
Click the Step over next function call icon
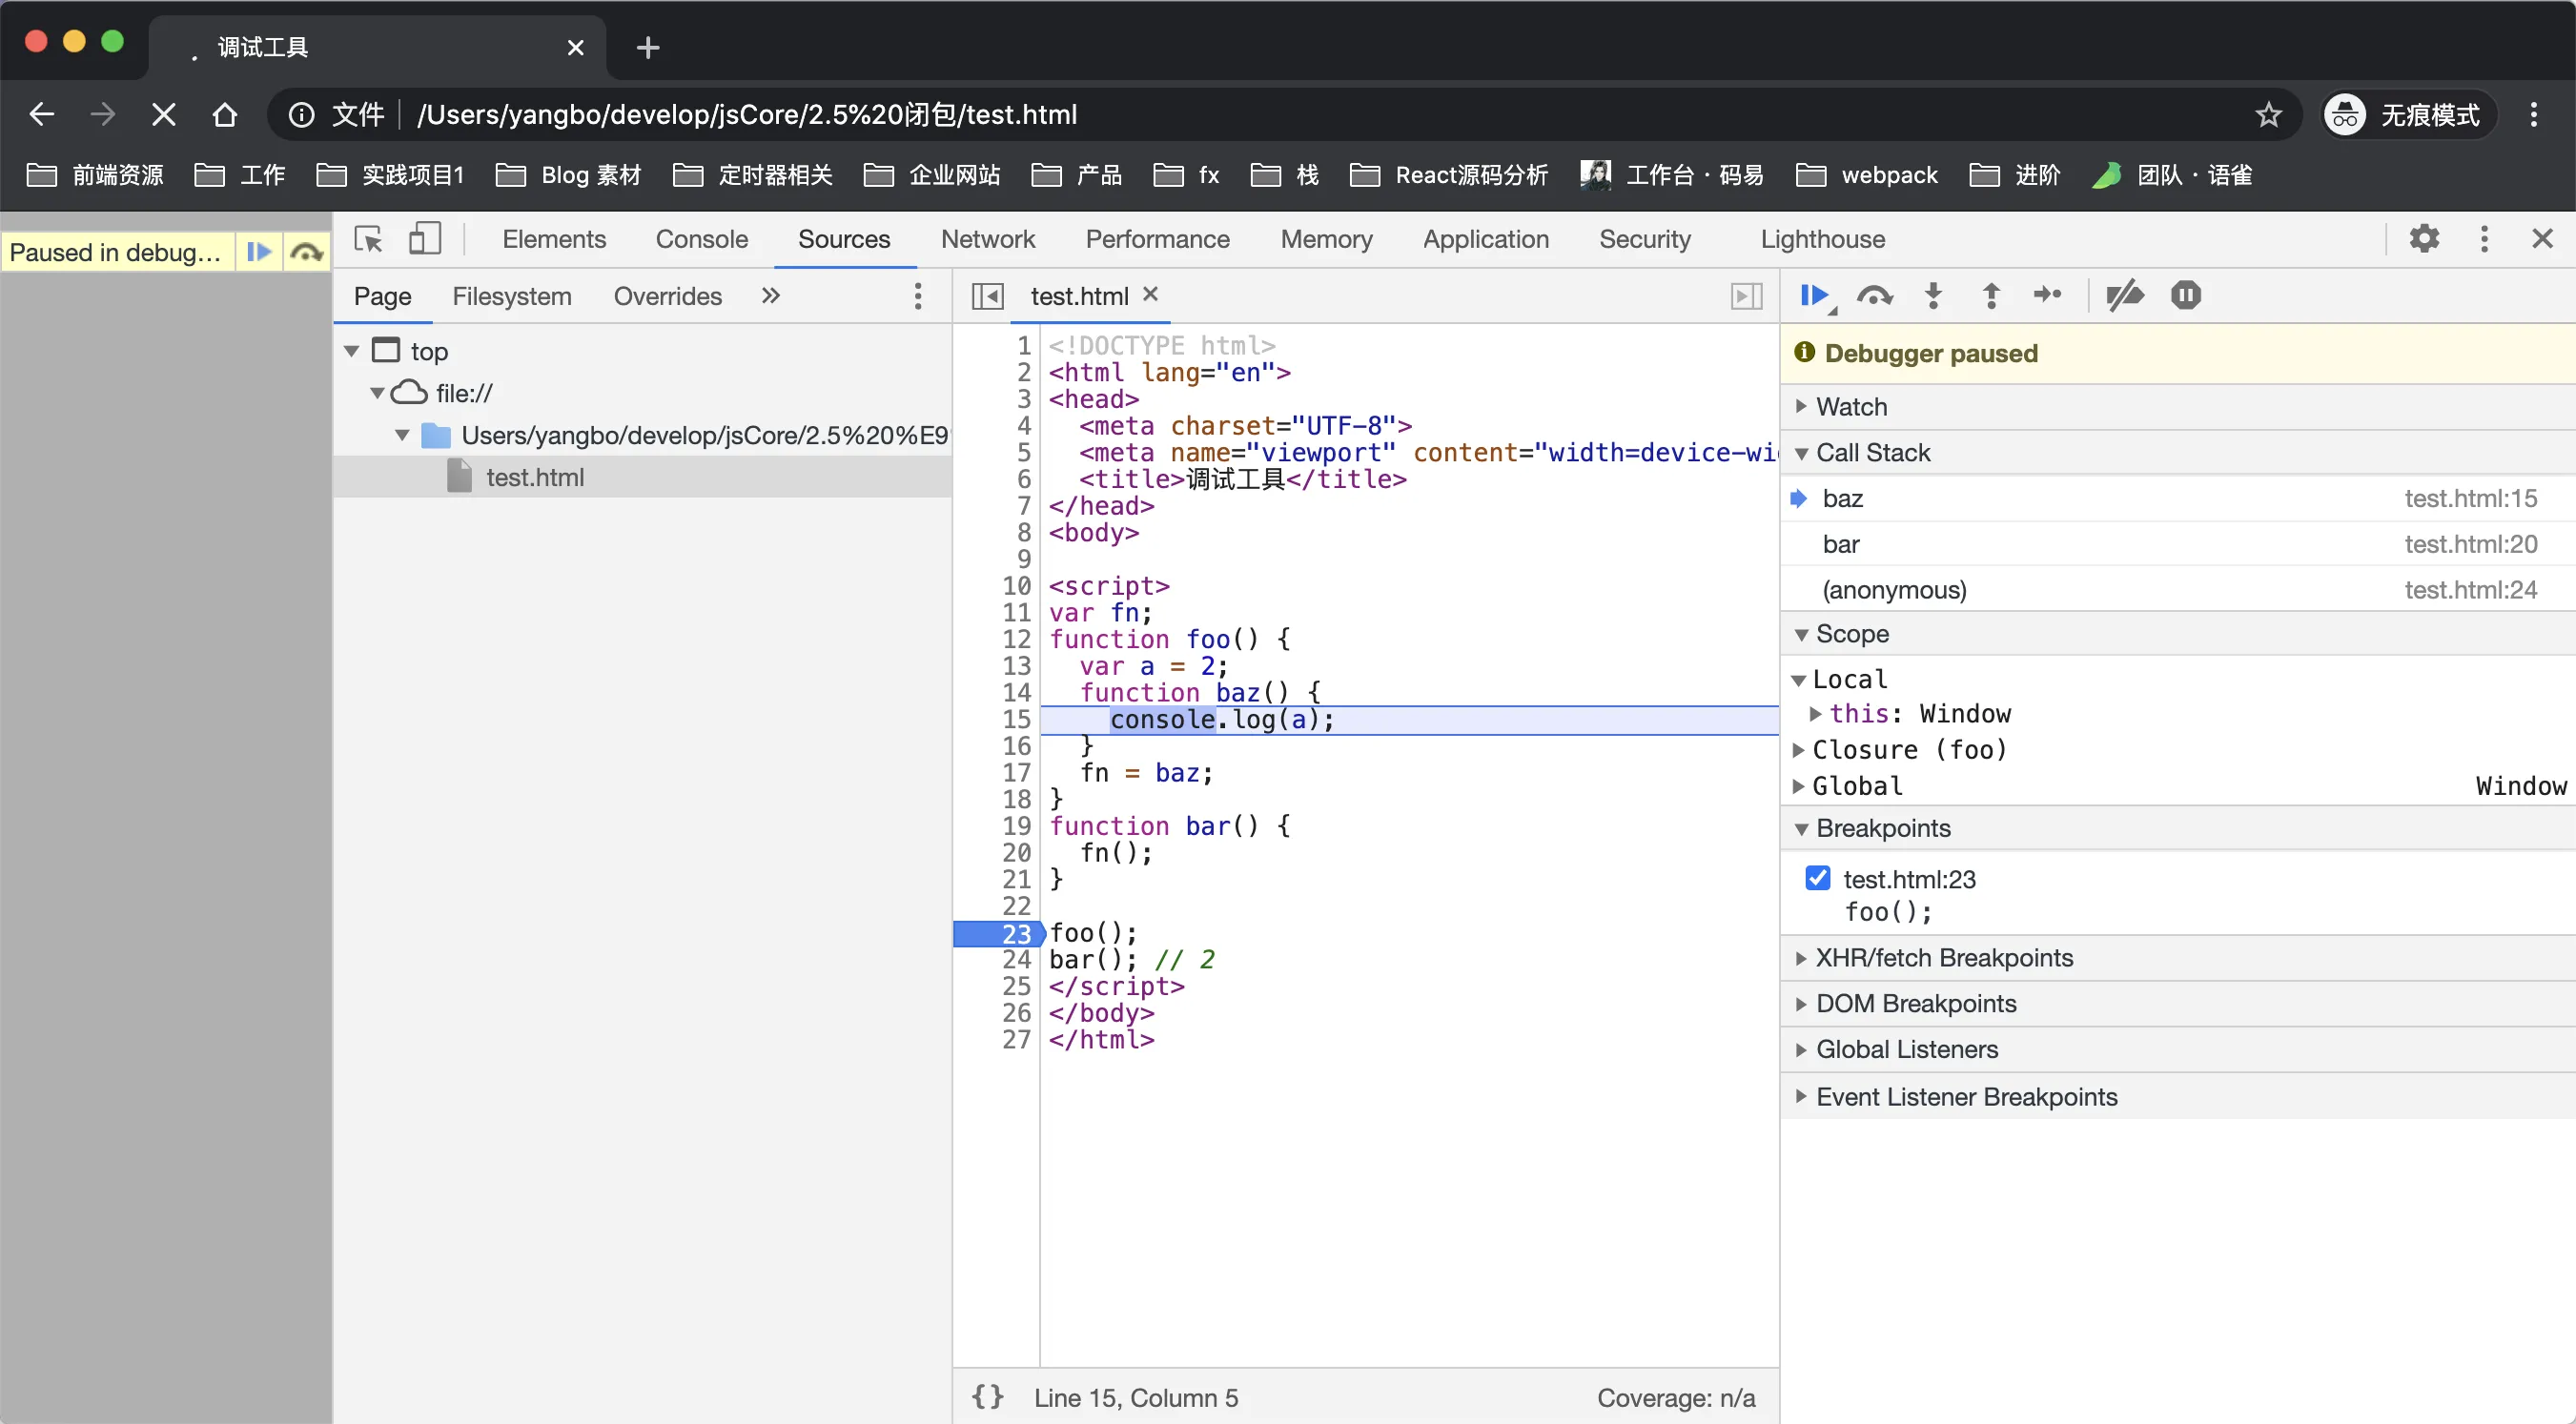point(1874,296)
